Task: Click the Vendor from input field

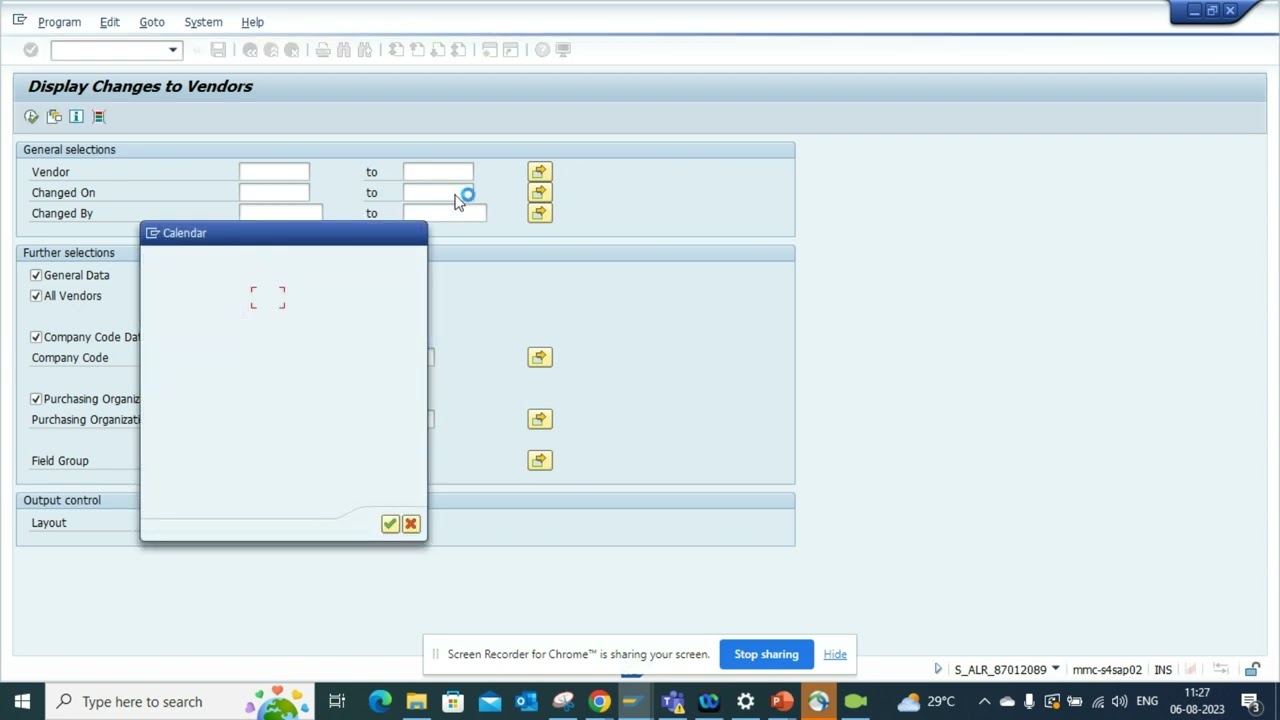Action: (274, 172)
